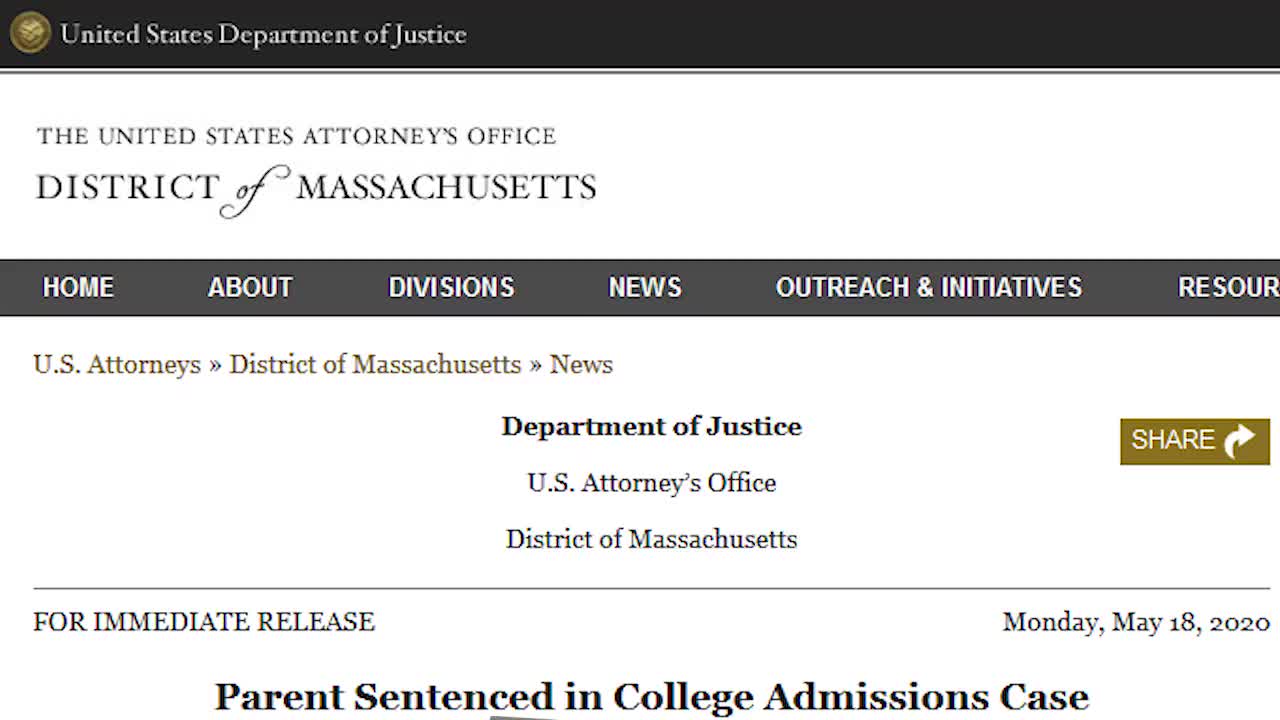This screenshot has height=720, width=1280.
Task: Click centered District of Massachusetts text above release line
Action: point(651,540)
